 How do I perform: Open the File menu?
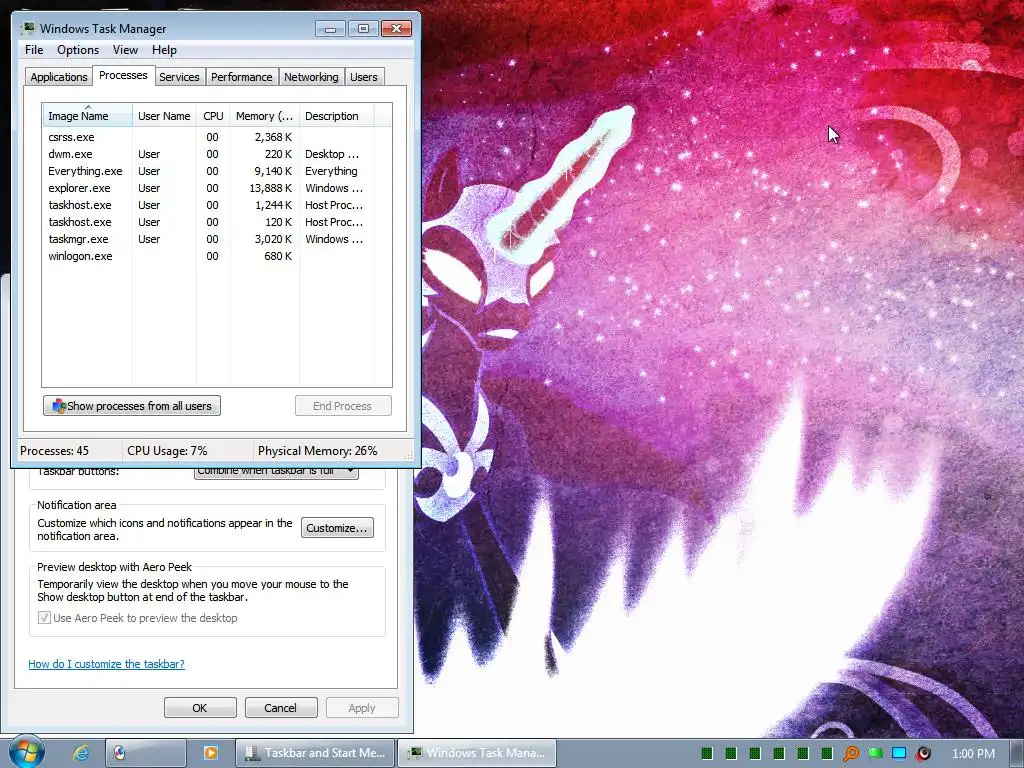point(34,50)
